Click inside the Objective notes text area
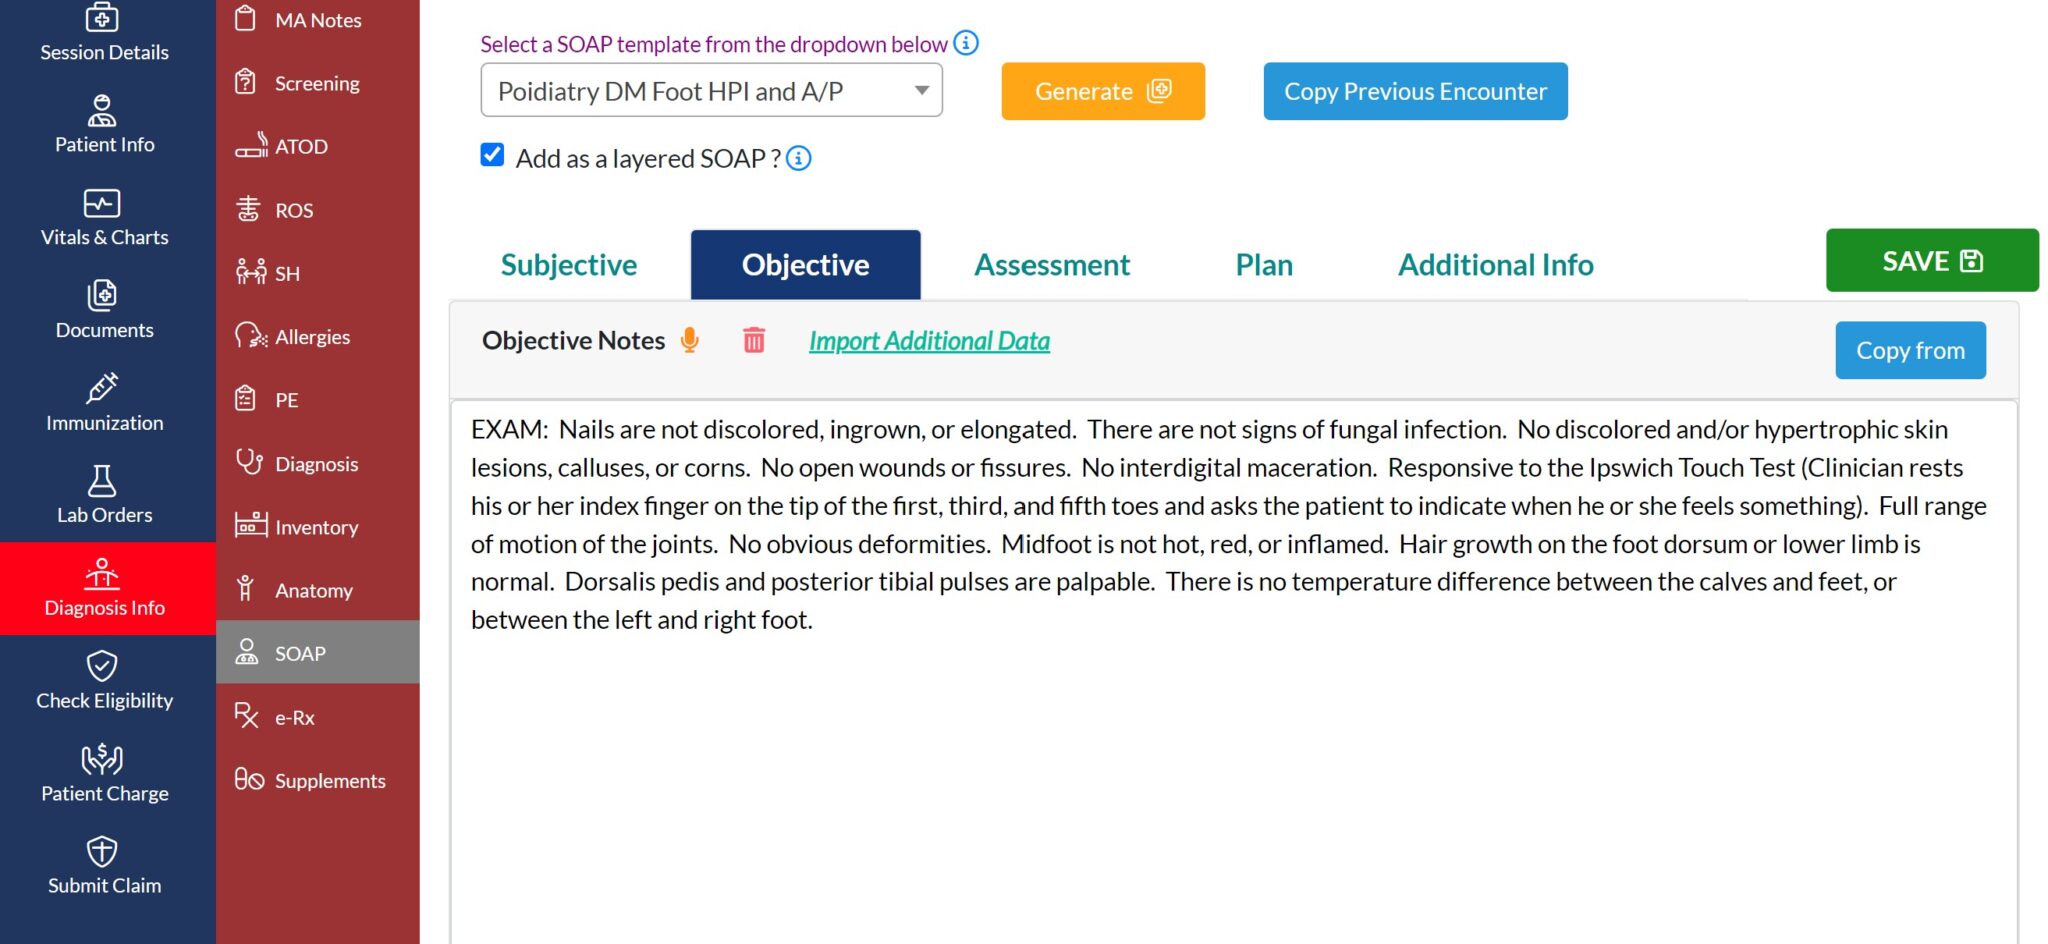Screen dimensions: 2048x944 pyautogui.click(x=1234, y=672)
